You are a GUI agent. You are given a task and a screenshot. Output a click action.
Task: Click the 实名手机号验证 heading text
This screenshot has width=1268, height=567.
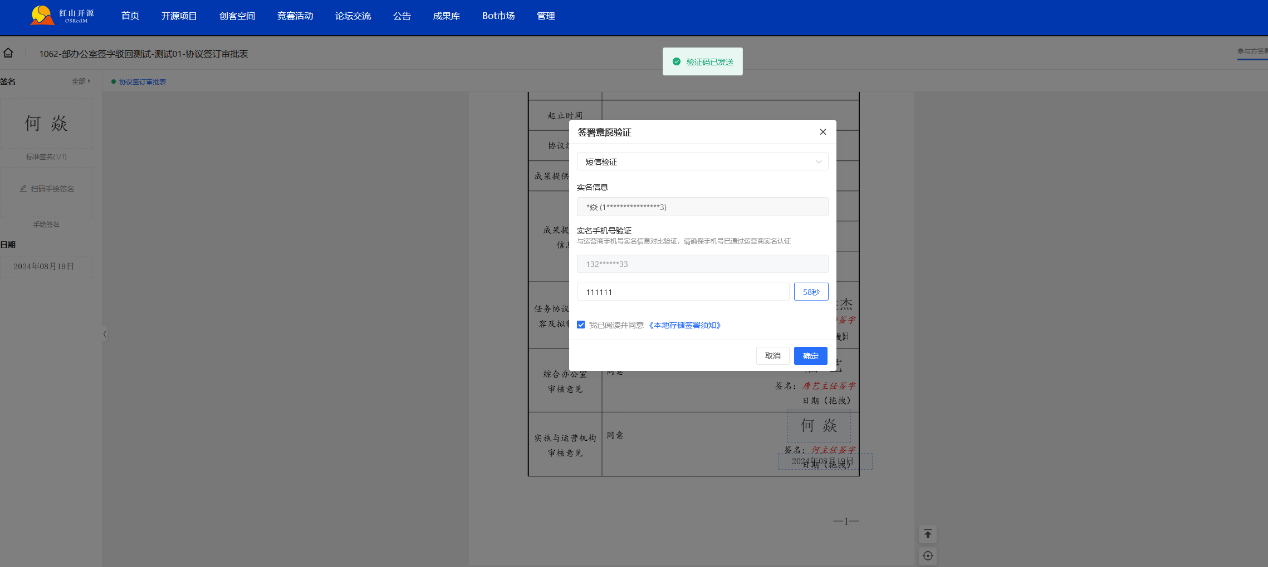(x=605, y=231)
